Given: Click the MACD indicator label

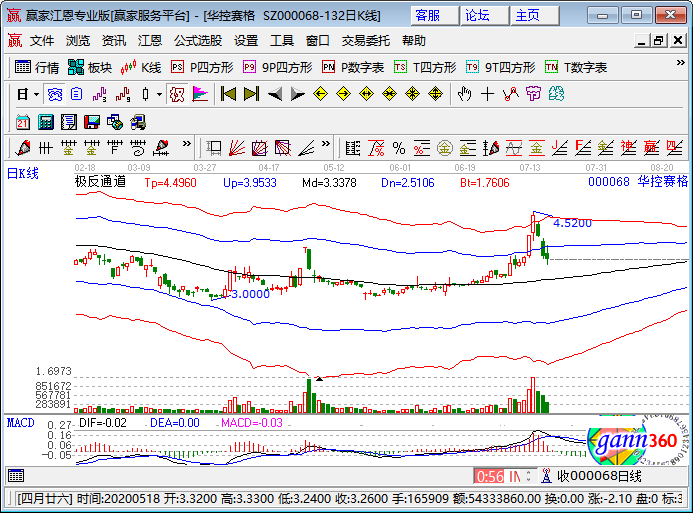Looking at the screenshot, I should click(20, 423).
